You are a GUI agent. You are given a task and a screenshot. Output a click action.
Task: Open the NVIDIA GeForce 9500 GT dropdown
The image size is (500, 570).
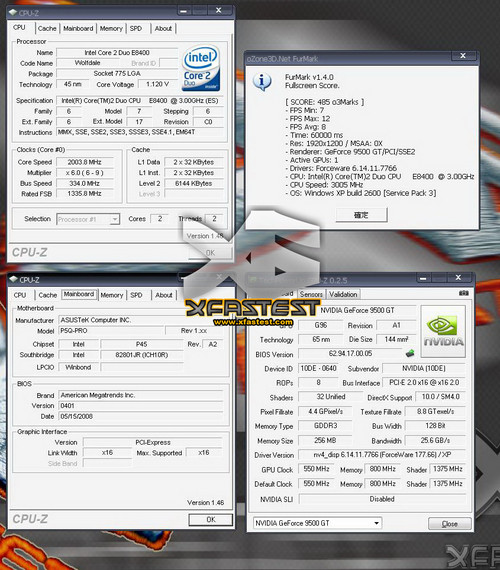[377, 523]
